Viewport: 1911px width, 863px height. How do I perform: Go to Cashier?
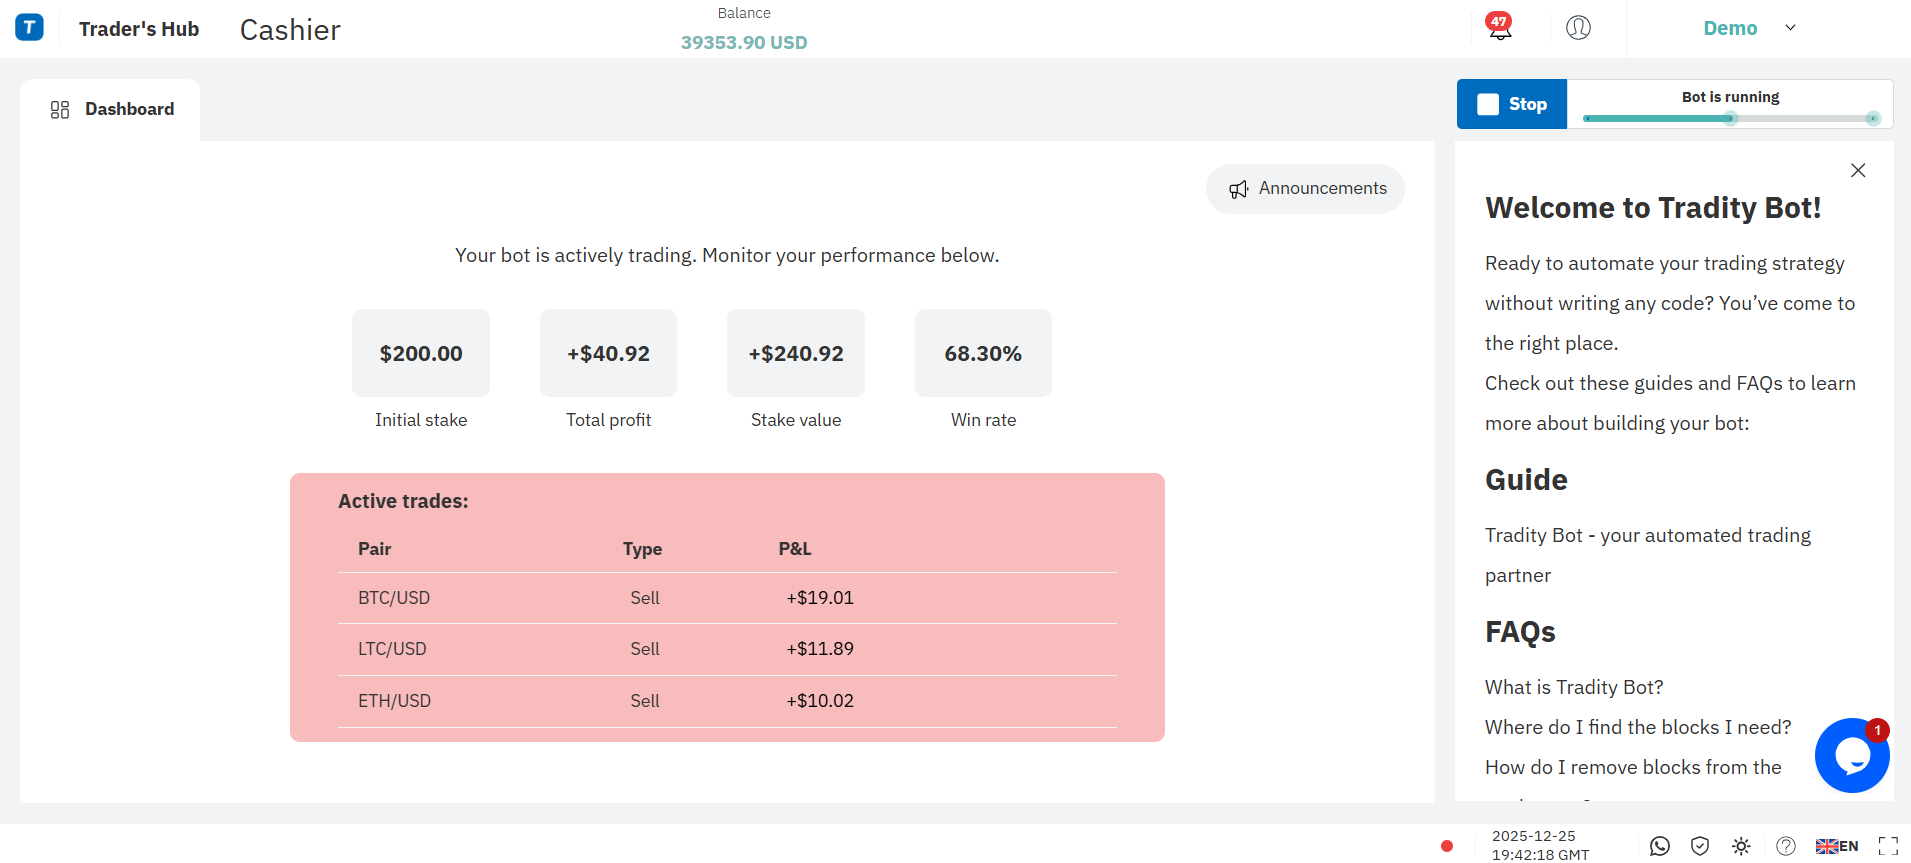pos(290,30)
